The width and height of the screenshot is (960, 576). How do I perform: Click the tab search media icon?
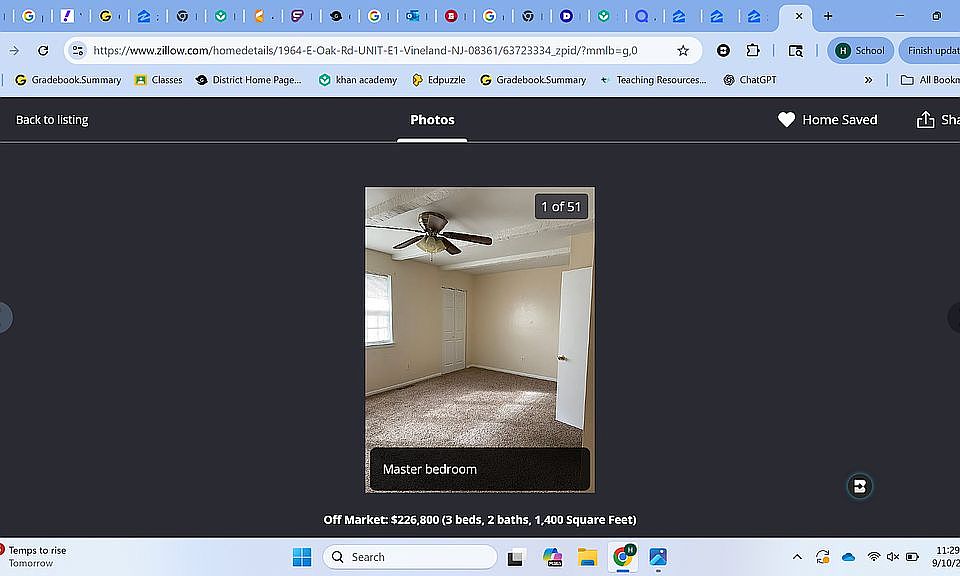[795, 51]
